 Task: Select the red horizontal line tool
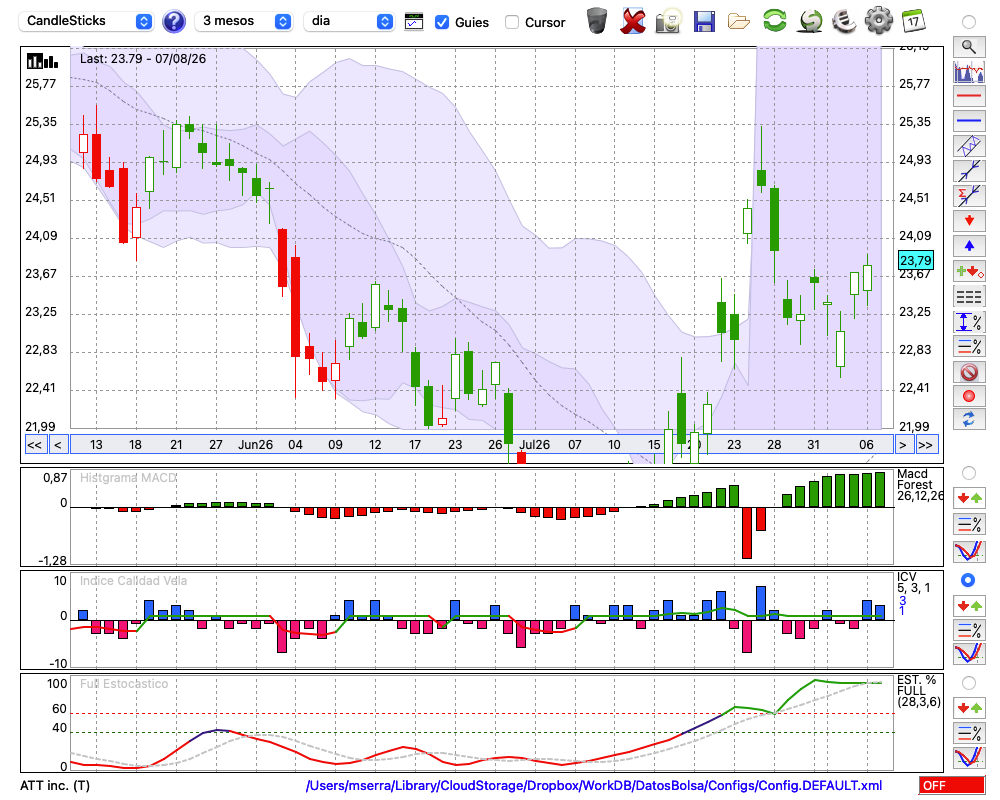969,96
